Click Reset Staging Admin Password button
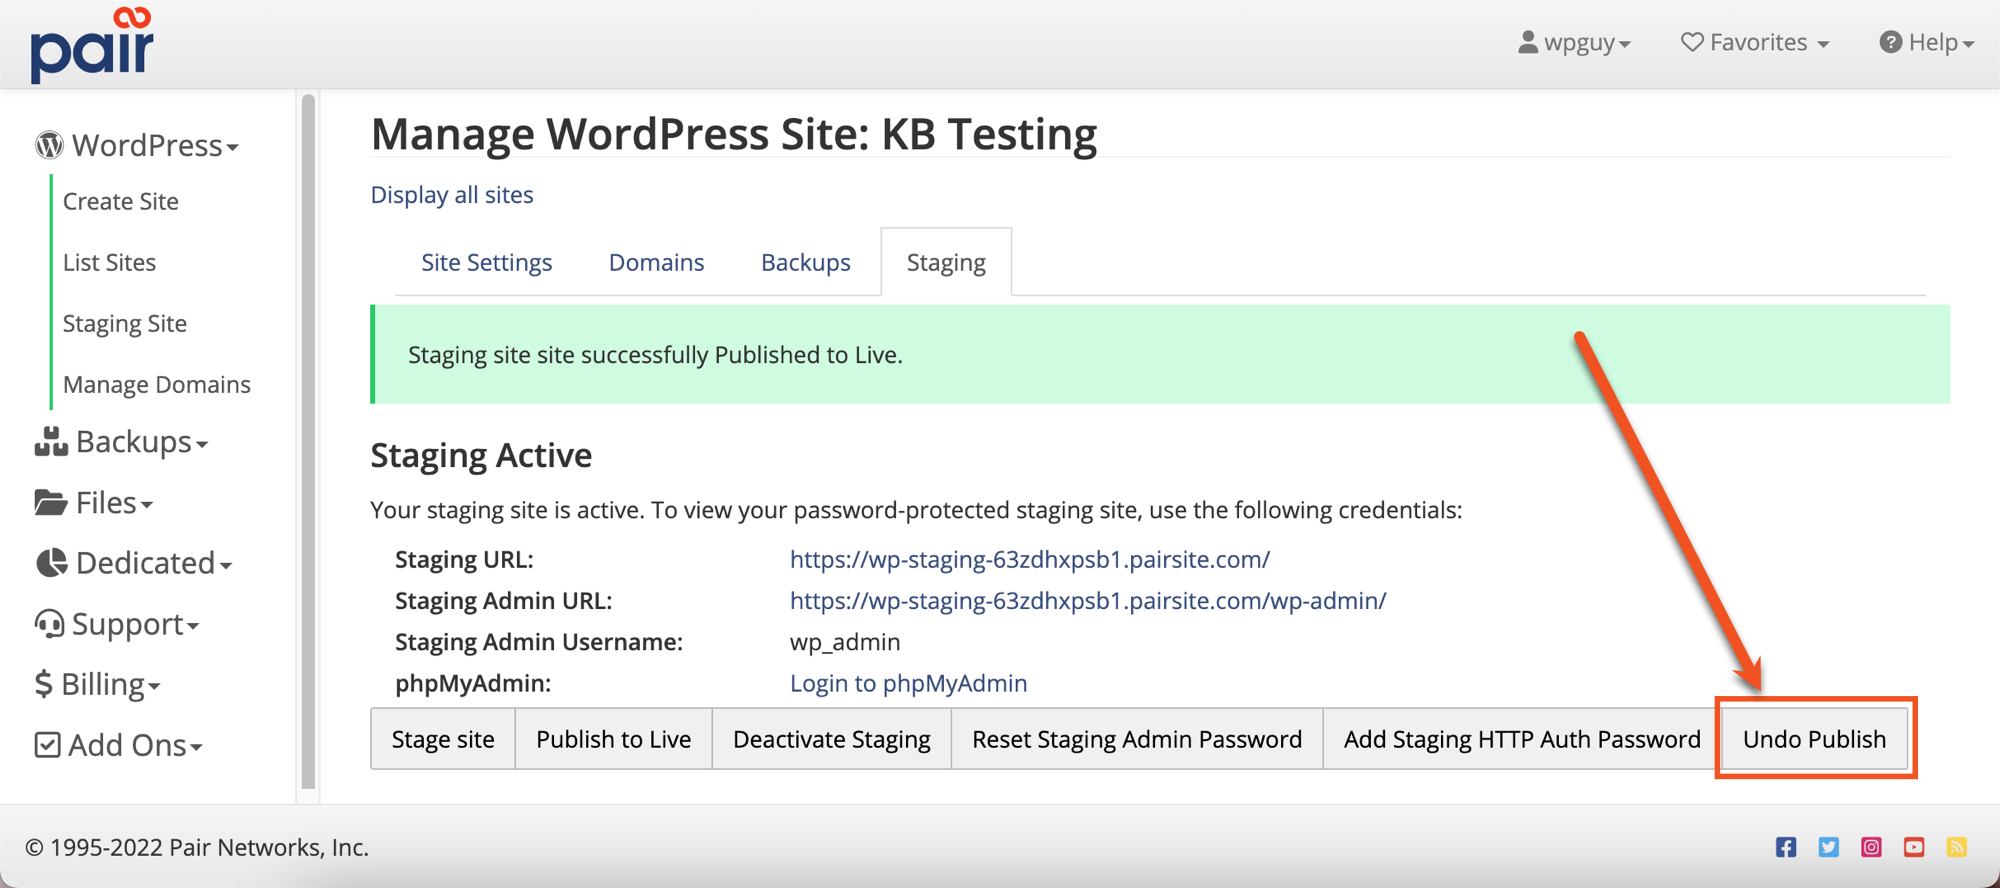 point(1137,739)
